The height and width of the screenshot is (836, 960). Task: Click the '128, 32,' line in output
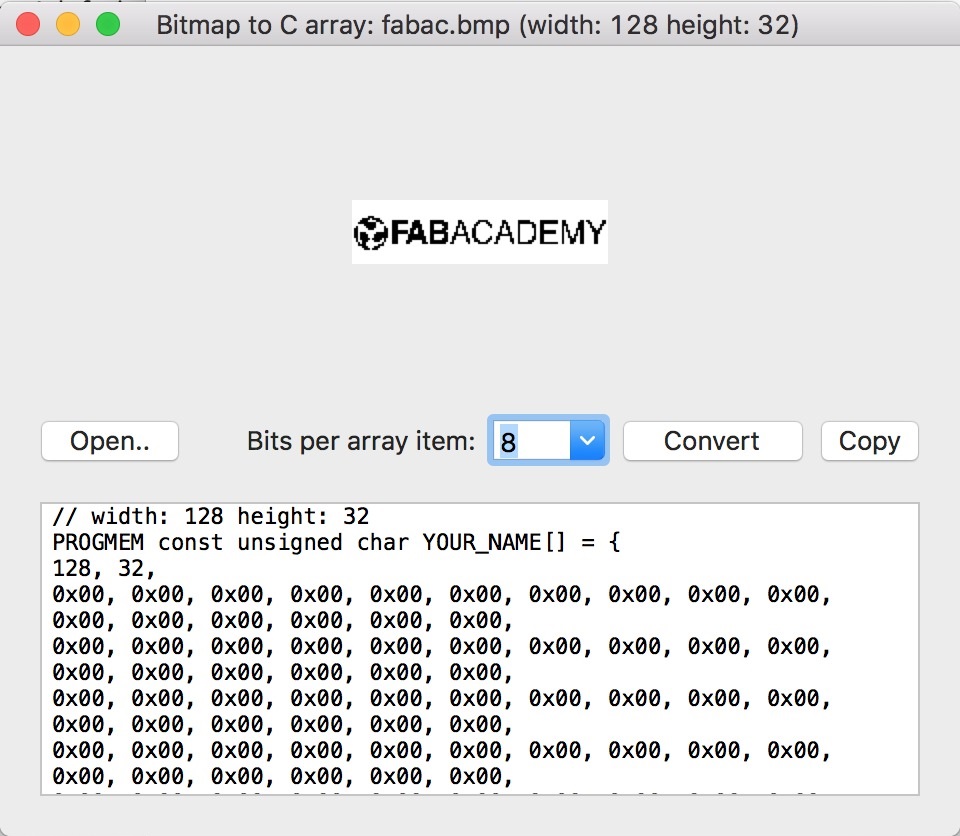[103, 569]
